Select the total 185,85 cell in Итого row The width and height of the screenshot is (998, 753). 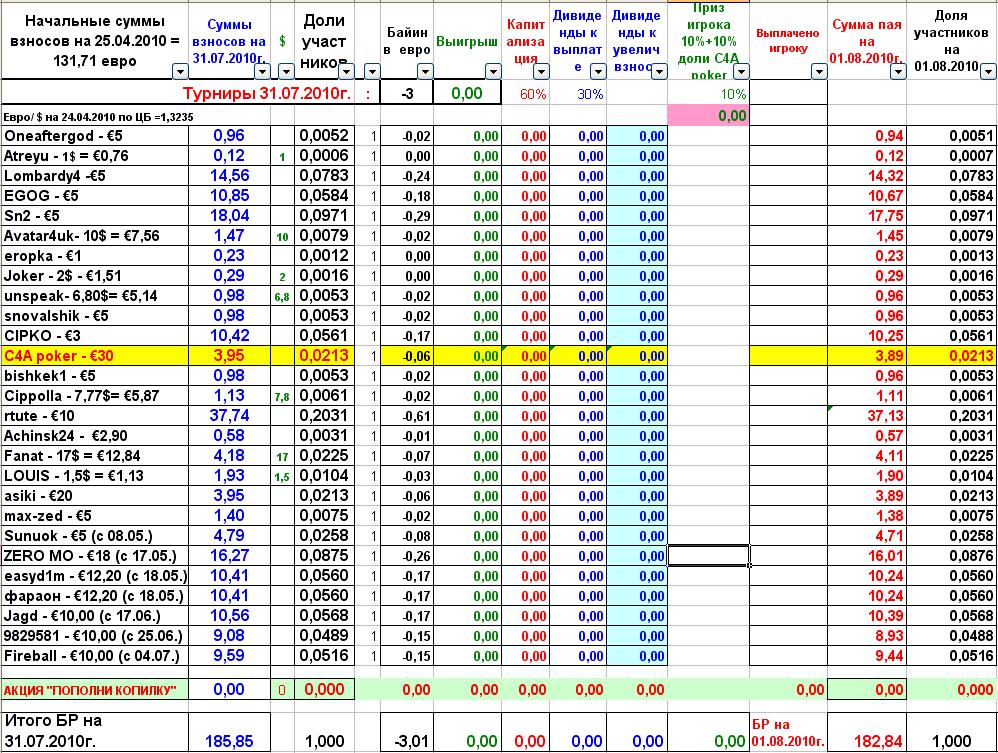point(229,741)
